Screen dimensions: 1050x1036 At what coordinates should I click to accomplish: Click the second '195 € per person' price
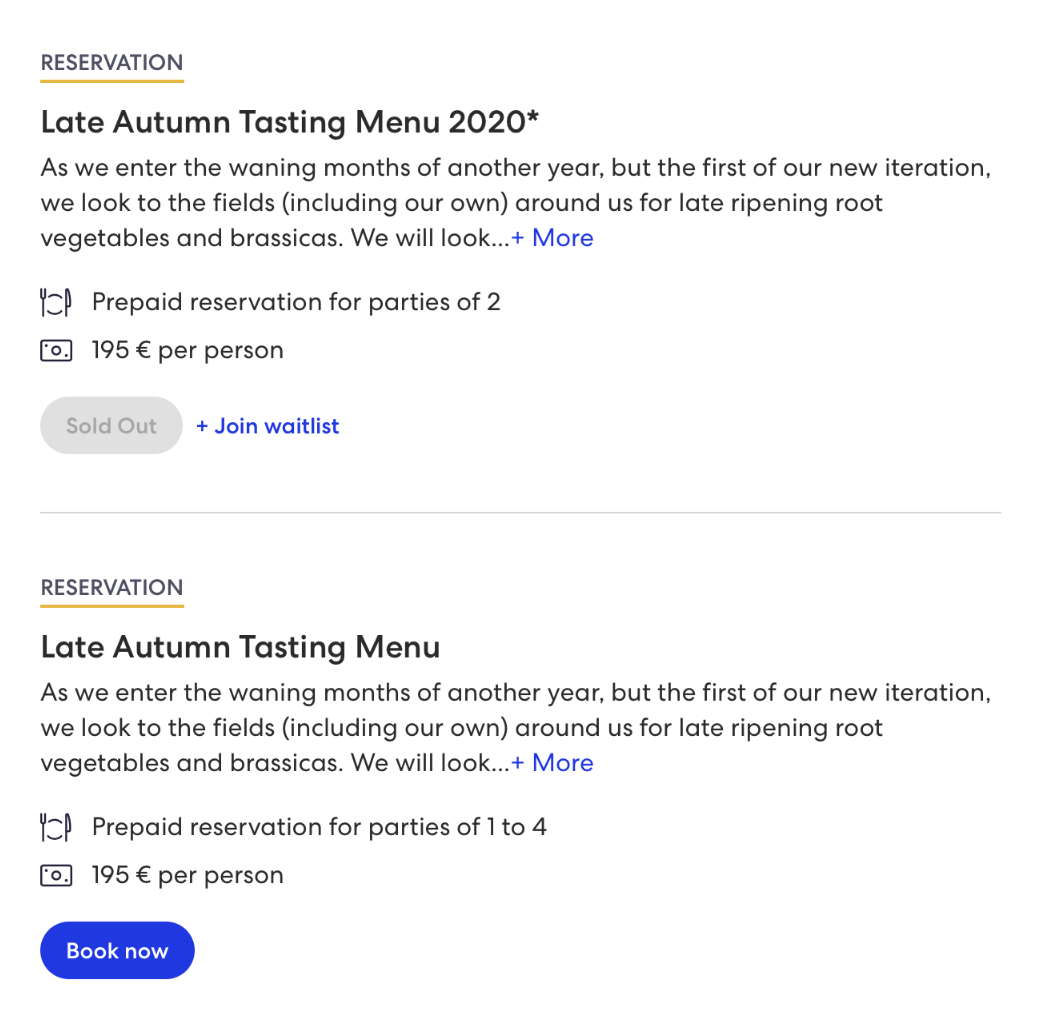pos(188,875)
